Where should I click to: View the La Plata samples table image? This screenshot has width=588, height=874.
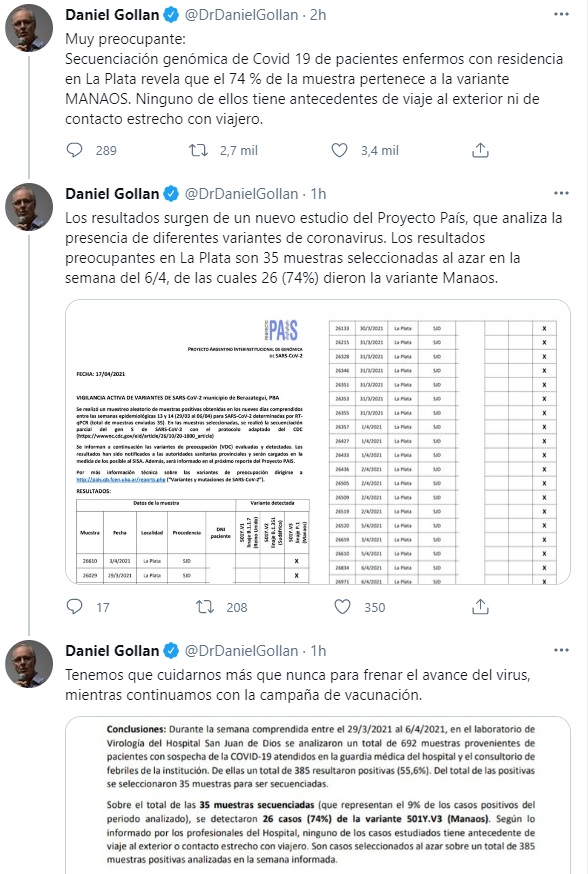[x=445, y=442]
